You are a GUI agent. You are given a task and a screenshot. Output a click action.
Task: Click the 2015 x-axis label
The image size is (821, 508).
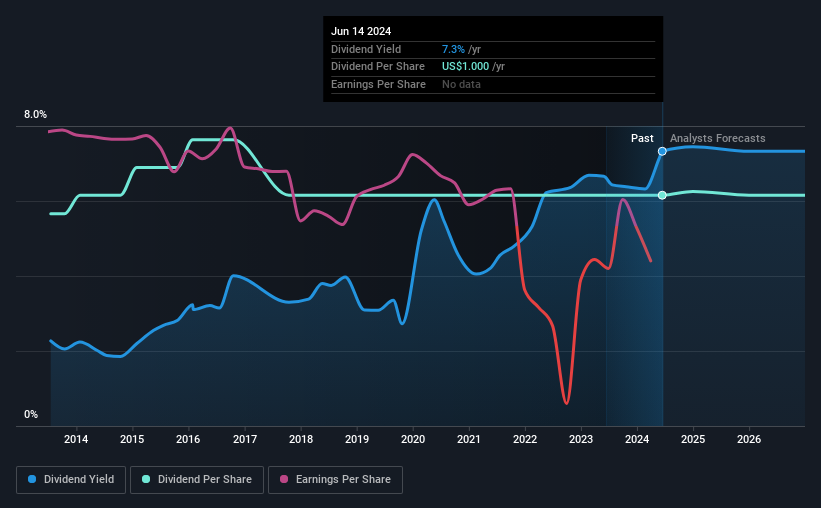[132, 439]
